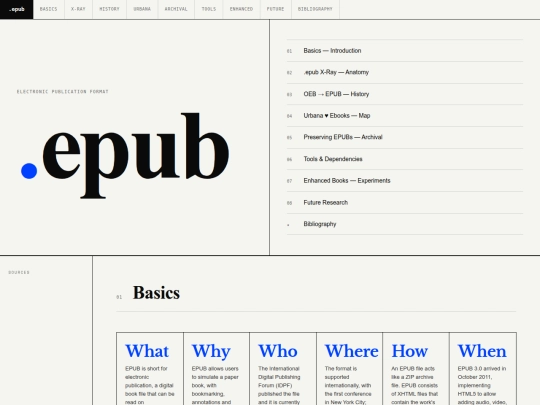Image resolution: width=540 pixels, height=405 pixels.
Task: Open the BASICS nav item
Action: [x=49, y=9]
